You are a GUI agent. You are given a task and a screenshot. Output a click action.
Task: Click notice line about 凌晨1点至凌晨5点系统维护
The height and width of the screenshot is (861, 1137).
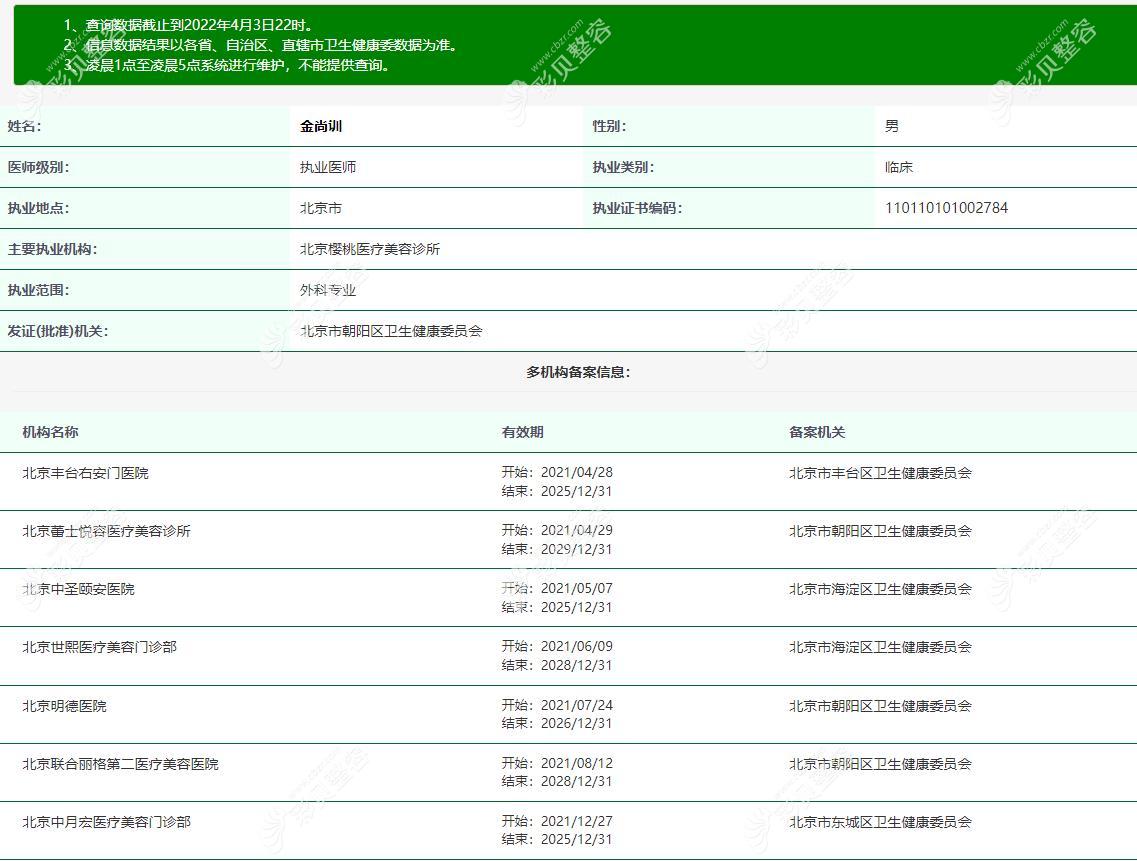coord(229,65)
